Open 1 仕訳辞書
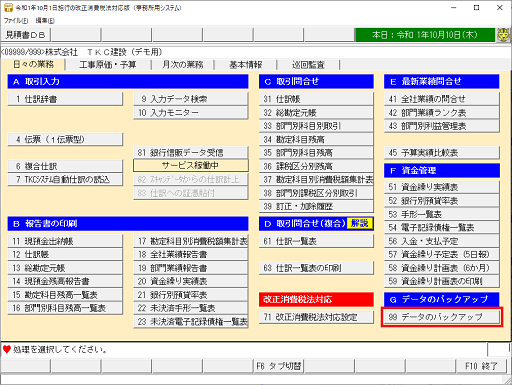The width and height of the screenshot is (512, 385). 65,99
